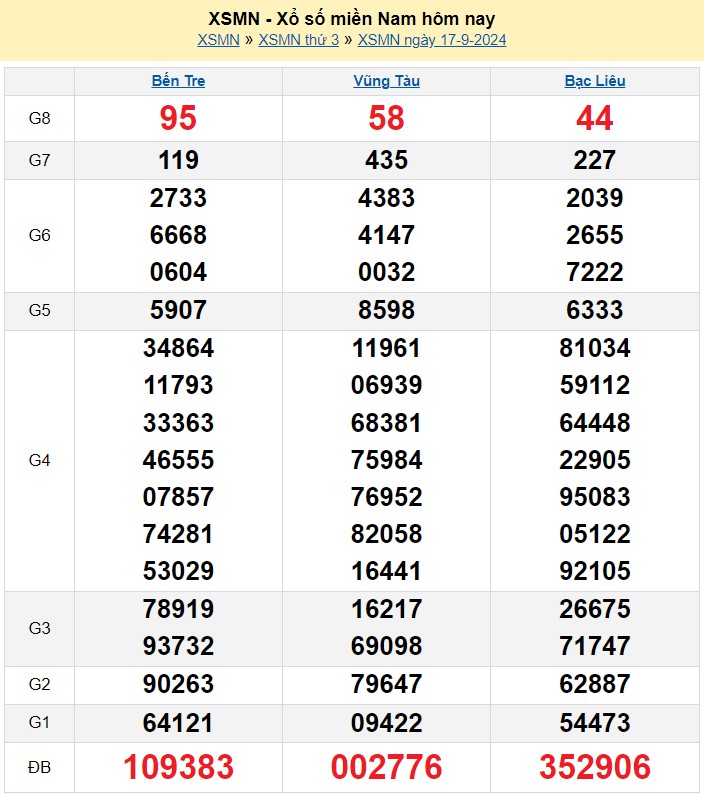The image size is (704, 794).
Task: Select the special prize number 352906
Action: pos(594,767)
